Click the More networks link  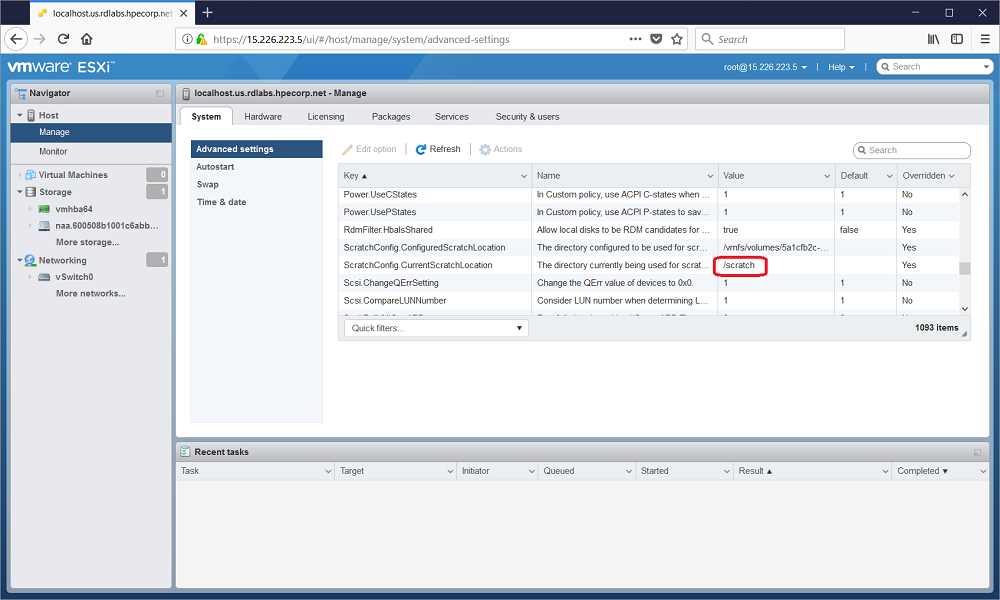click(90, 294)
